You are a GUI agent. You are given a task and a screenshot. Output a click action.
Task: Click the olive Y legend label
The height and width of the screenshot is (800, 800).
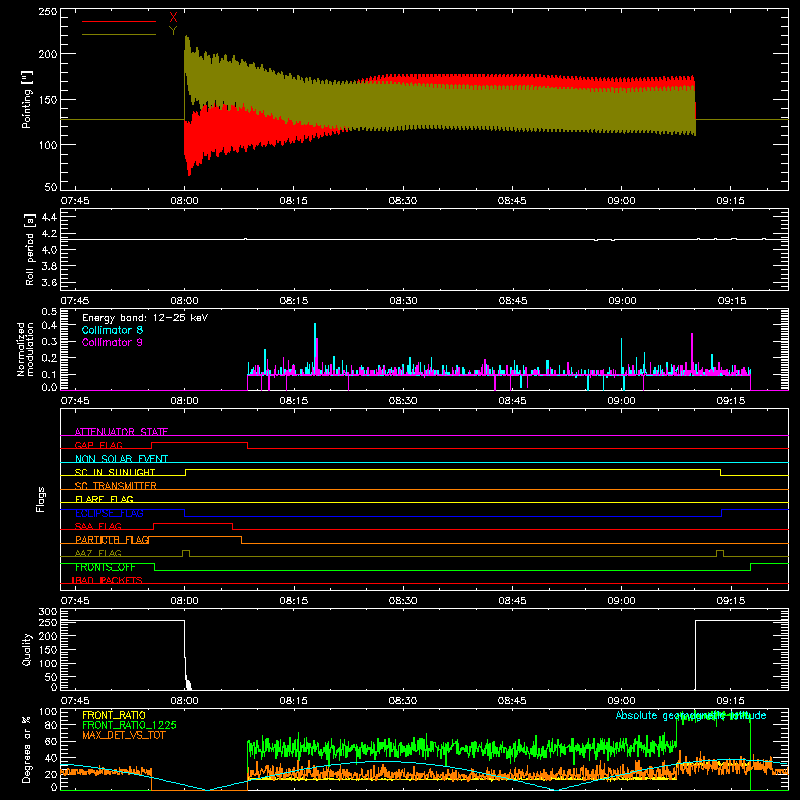pyautogui.click(x=173, y=31)
